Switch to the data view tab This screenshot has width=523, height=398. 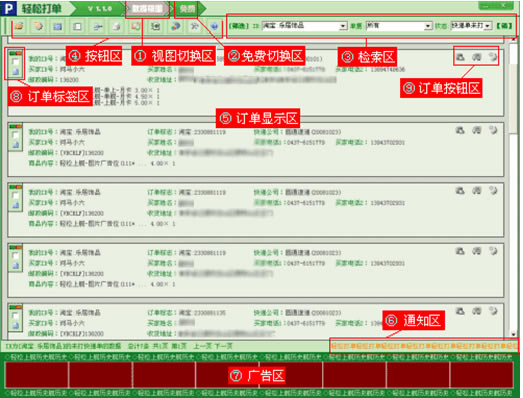tap(147, 9)
